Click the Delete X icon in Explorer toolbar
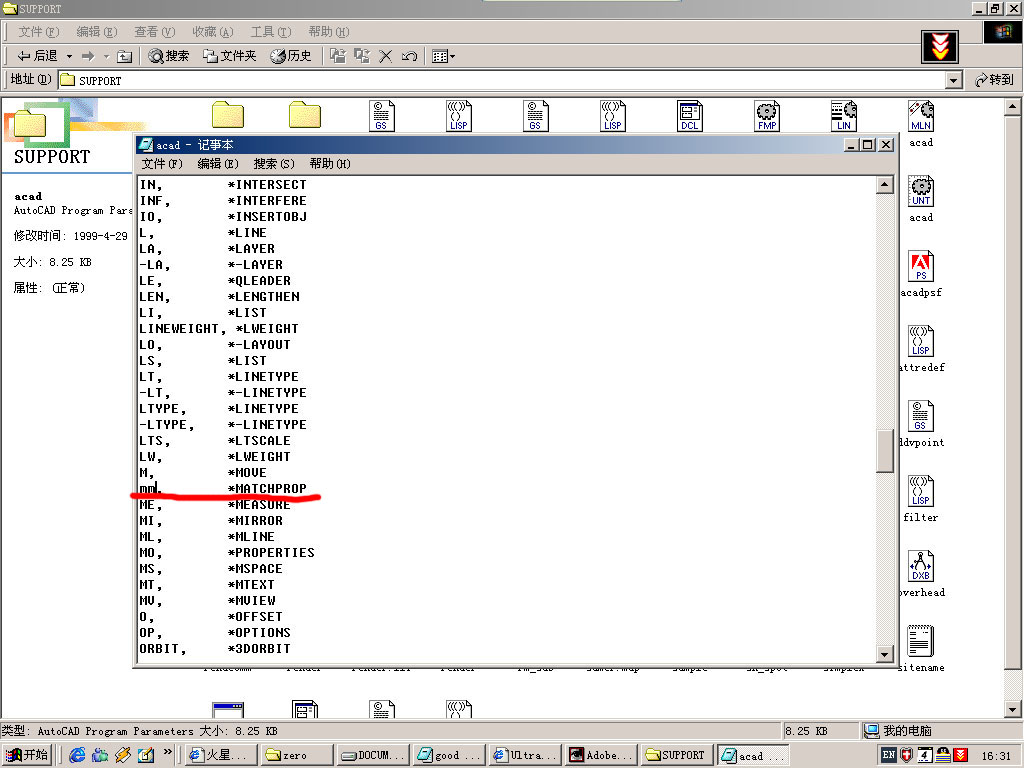Viewport: 1024px width, 768px height. point(386,56)
